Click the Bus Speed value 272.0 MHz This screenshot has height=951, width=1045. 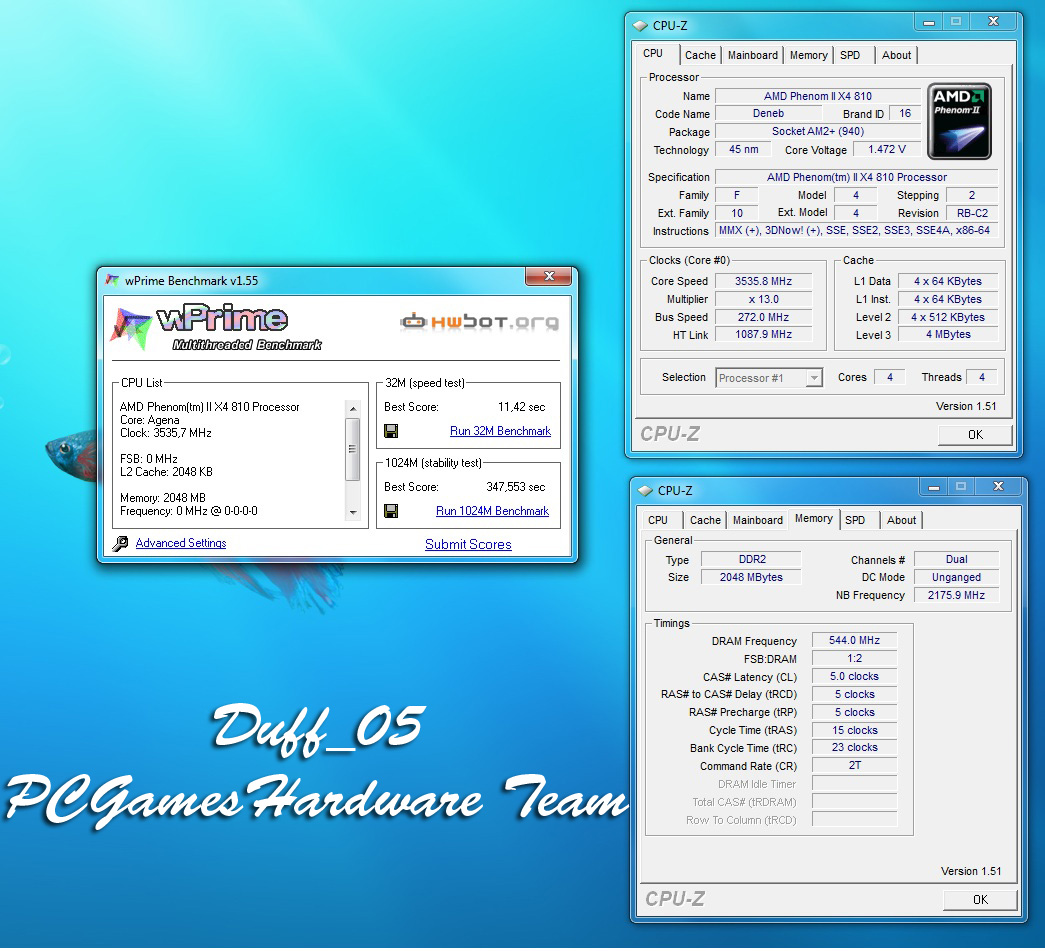click(x=763, y=317)
